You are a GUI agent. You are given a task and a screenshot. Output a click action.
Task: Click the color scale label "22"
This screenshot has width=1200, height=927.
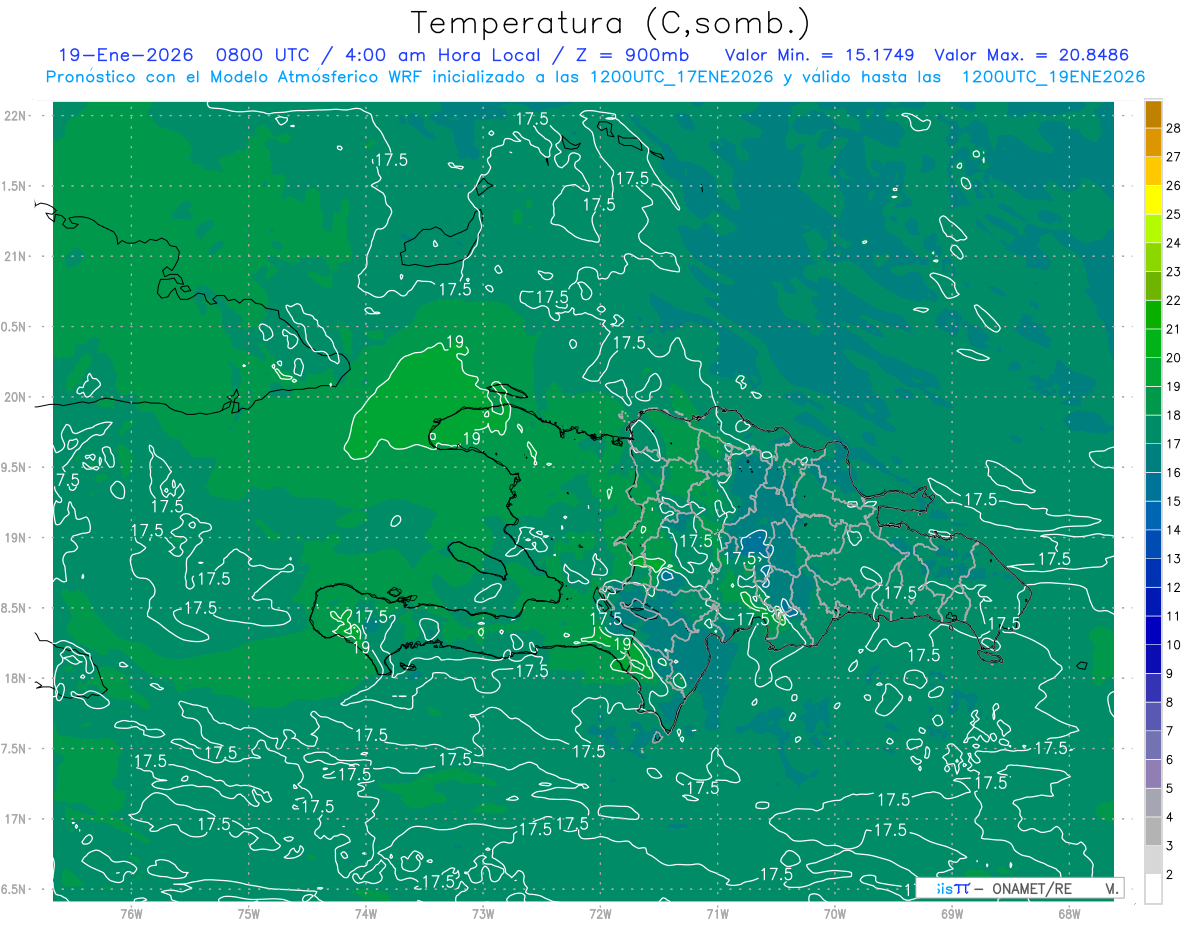pyautogui.click(x=1174, y=300)
